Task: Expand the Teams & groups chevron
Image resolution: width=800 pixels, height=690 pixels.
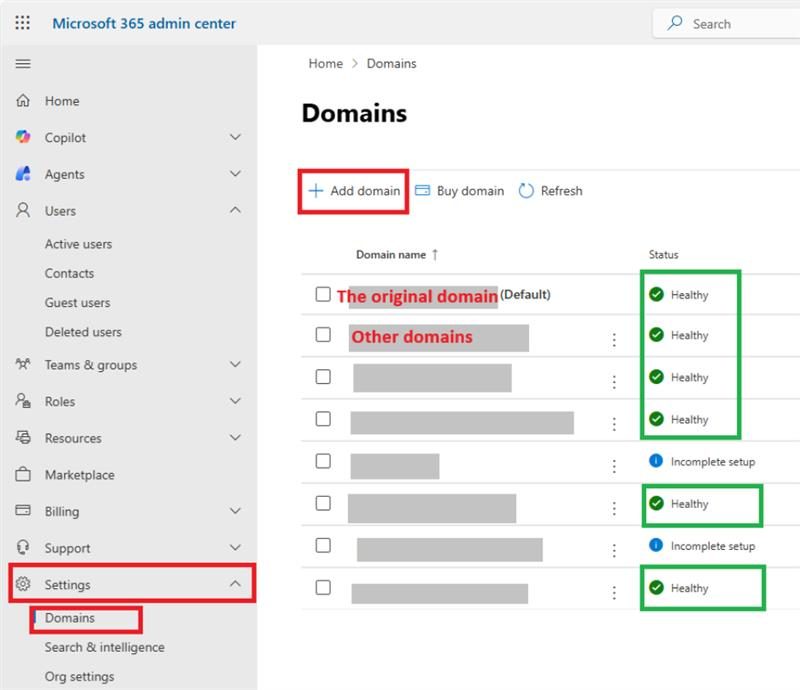Action: point(235,364)
